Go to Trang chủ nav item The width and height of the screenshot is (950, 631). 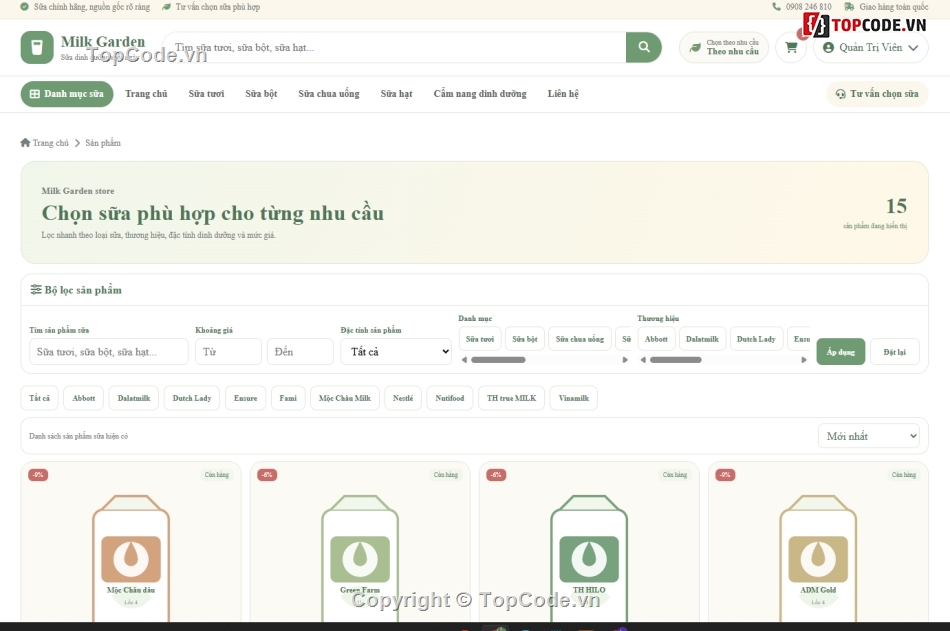point(146,94)
